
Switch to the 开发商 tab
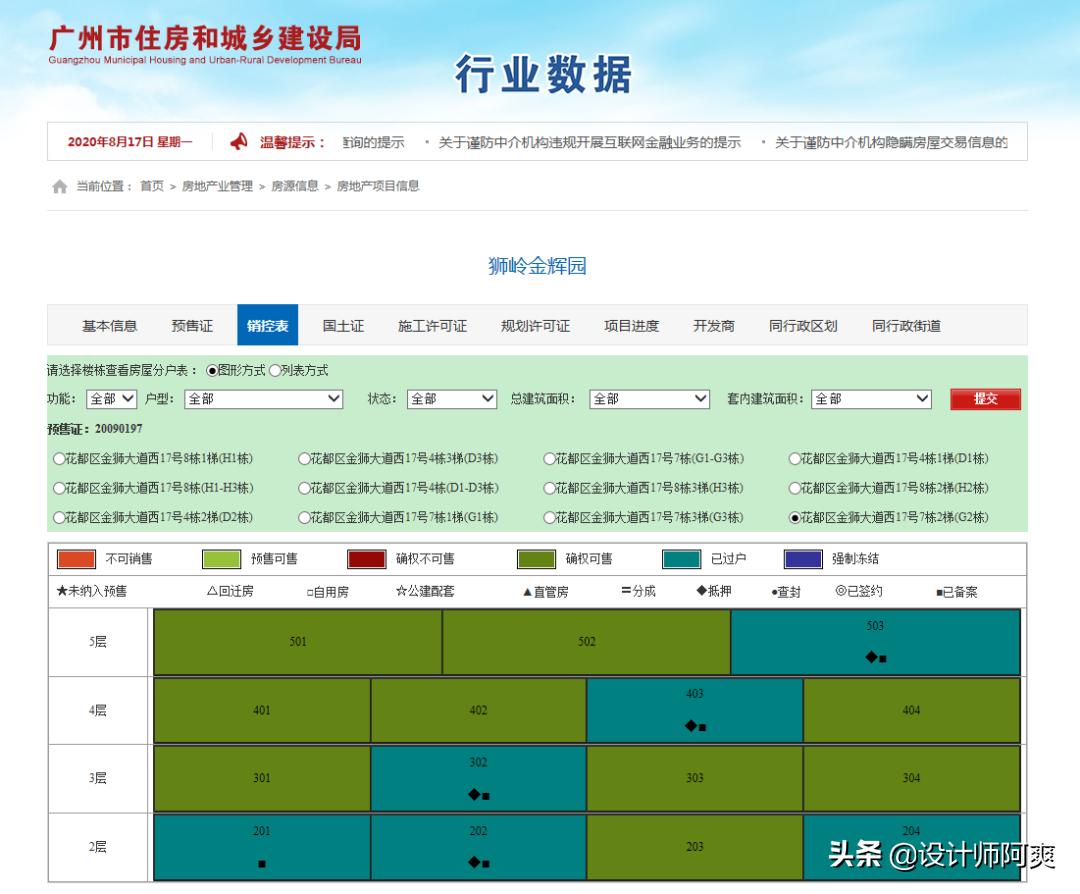(713, 325)
